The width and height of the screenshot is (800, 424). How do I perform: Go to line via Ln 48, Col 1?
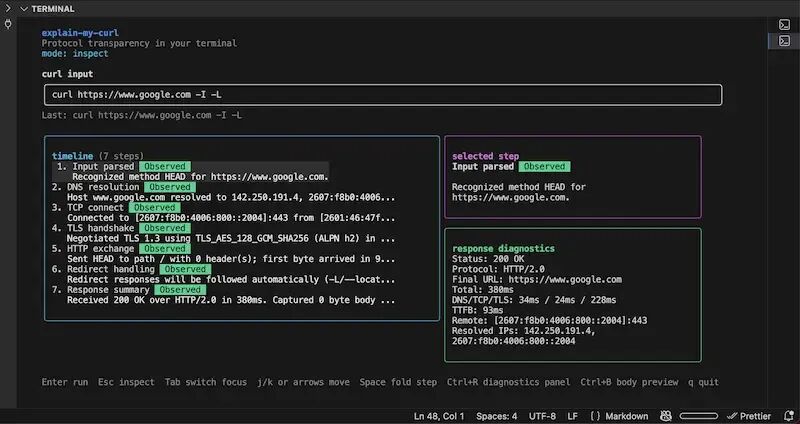[x=439, y=416]
